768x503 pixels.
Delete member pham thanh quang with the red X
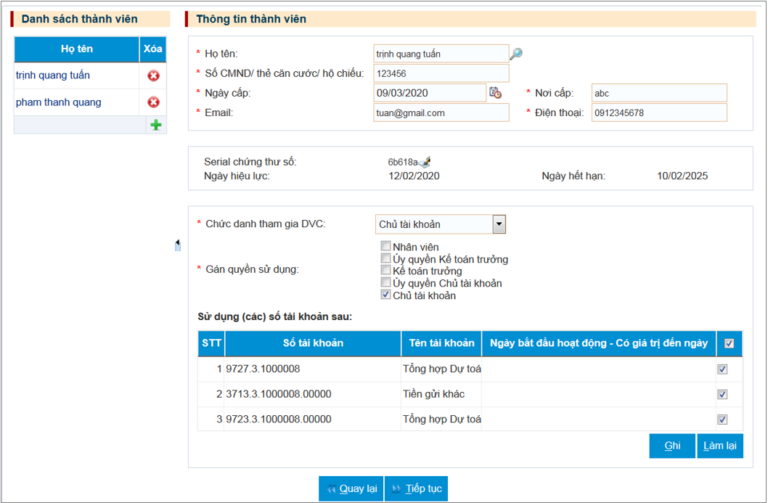[x=153, y=102]
